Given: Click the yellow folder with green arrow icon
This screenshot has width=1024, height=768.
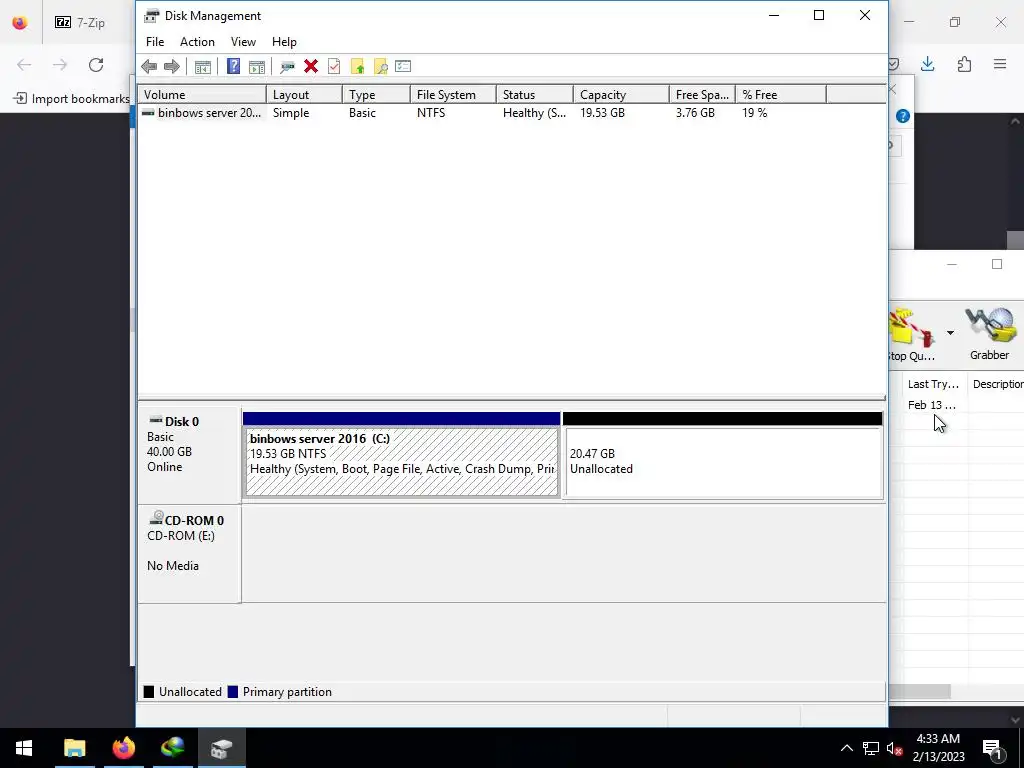Looking at the screenshot, I should (x=357, y=67).
